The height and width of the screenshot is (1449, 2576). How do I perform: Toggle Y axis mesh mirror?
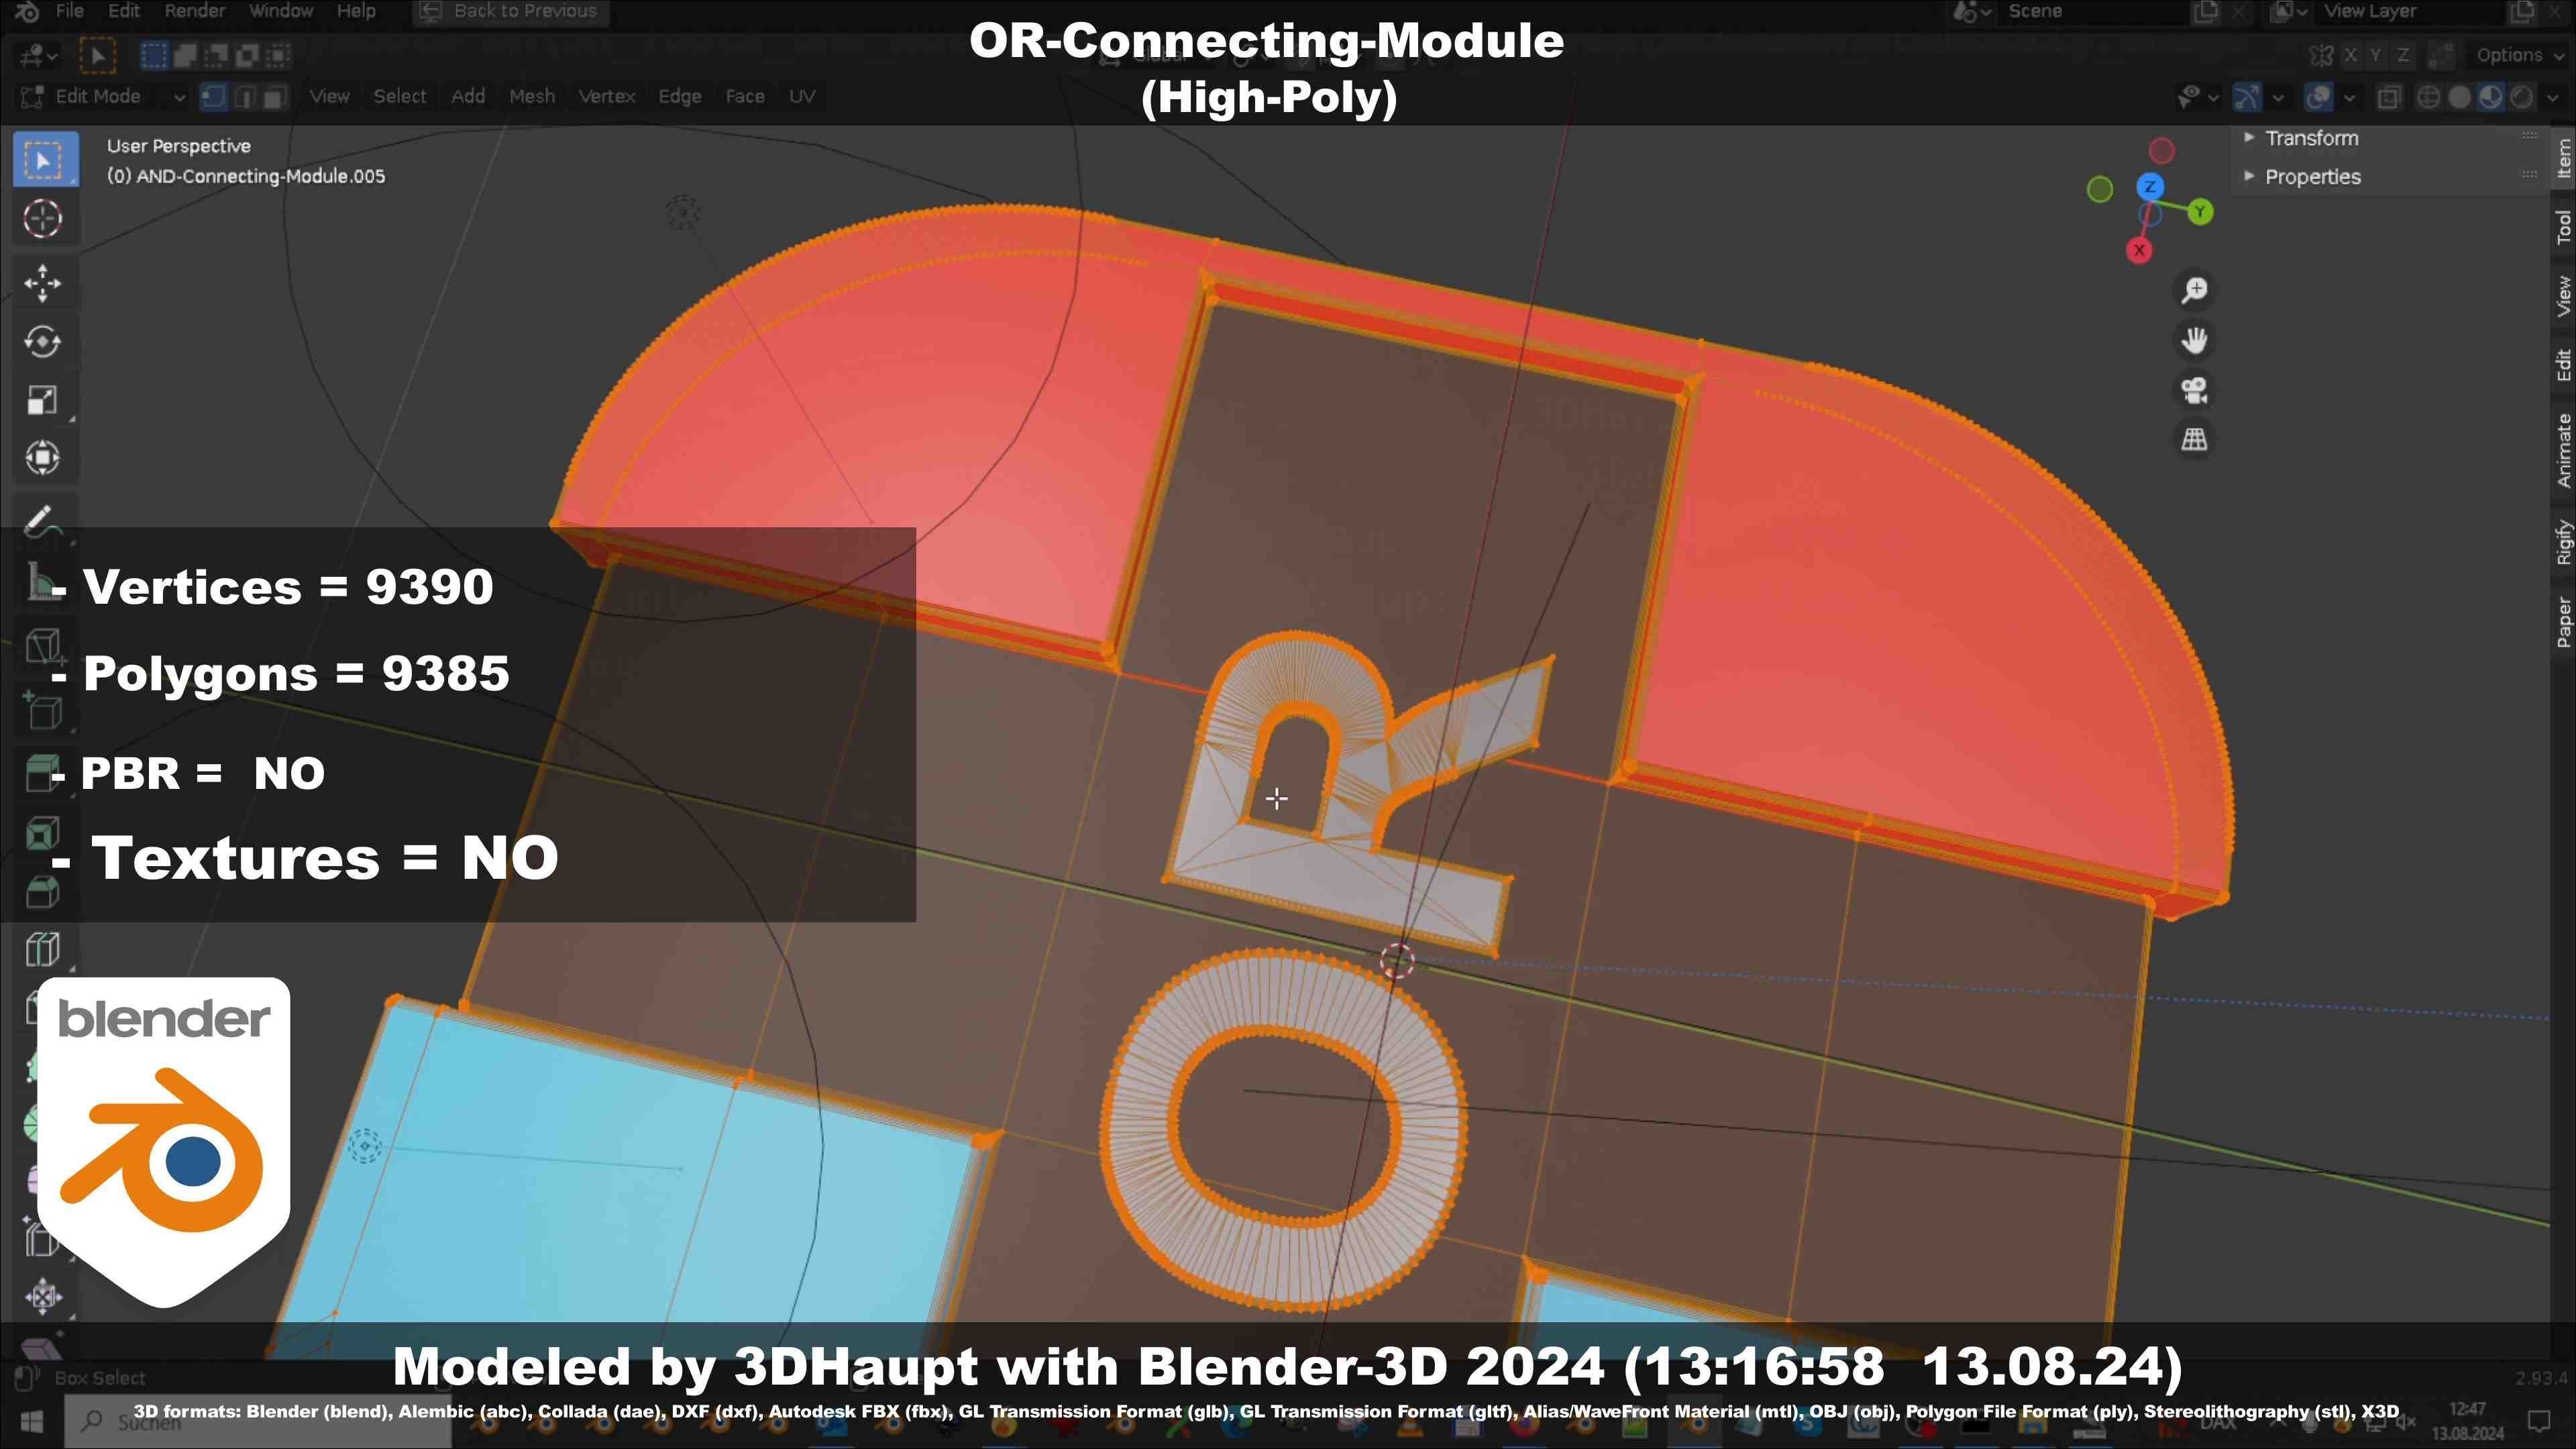2376,55
